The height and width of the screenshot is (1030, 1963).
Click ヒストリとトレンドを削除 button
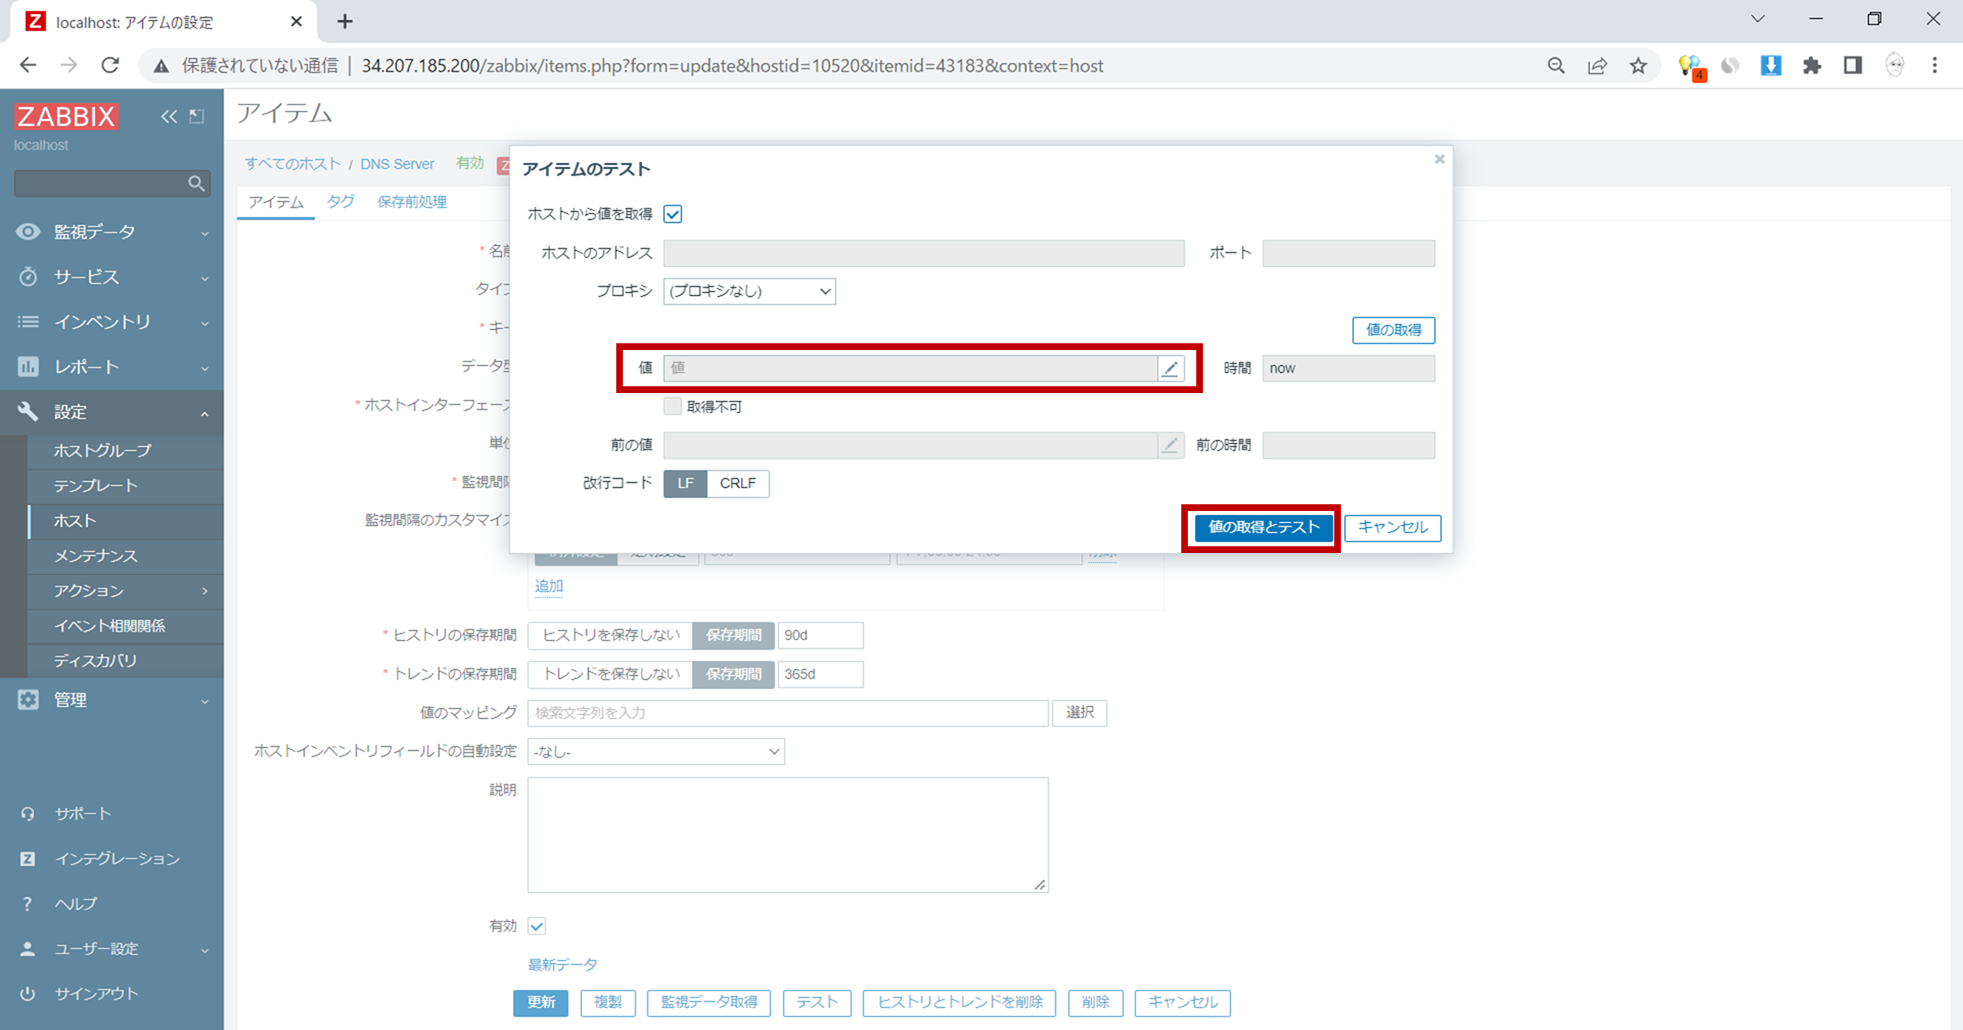pos(960,1003)
